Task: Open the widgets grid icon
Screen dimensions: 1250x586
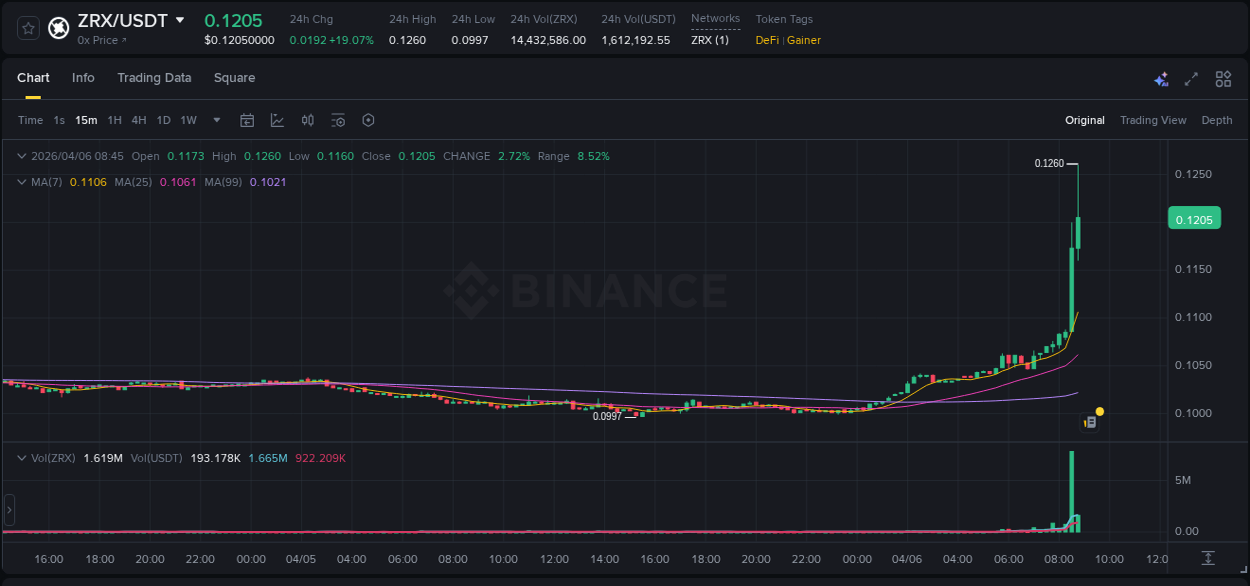Action: point(1223,78)
